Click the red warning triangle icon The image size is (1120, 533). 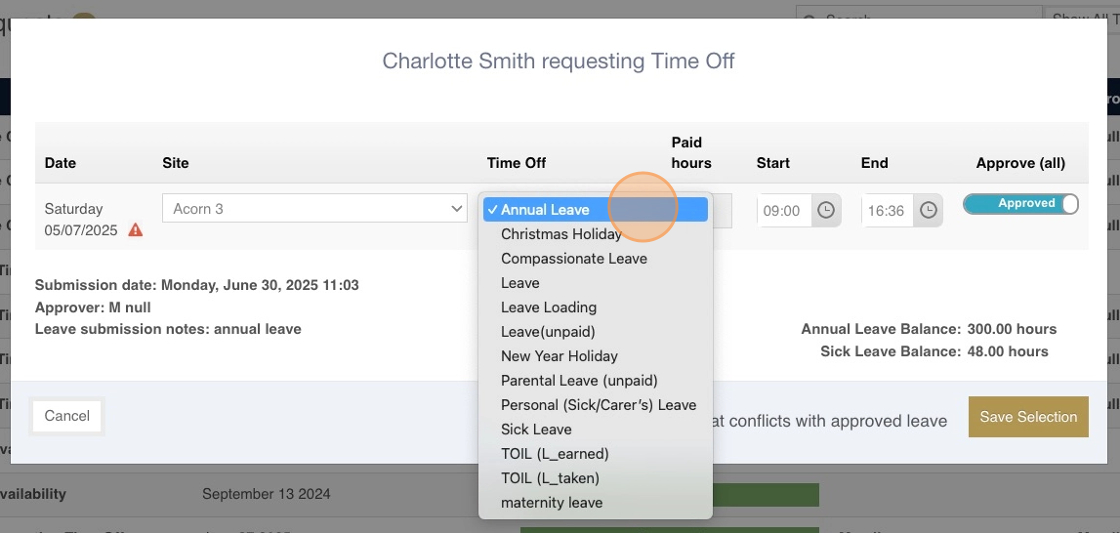click(135, 230)
